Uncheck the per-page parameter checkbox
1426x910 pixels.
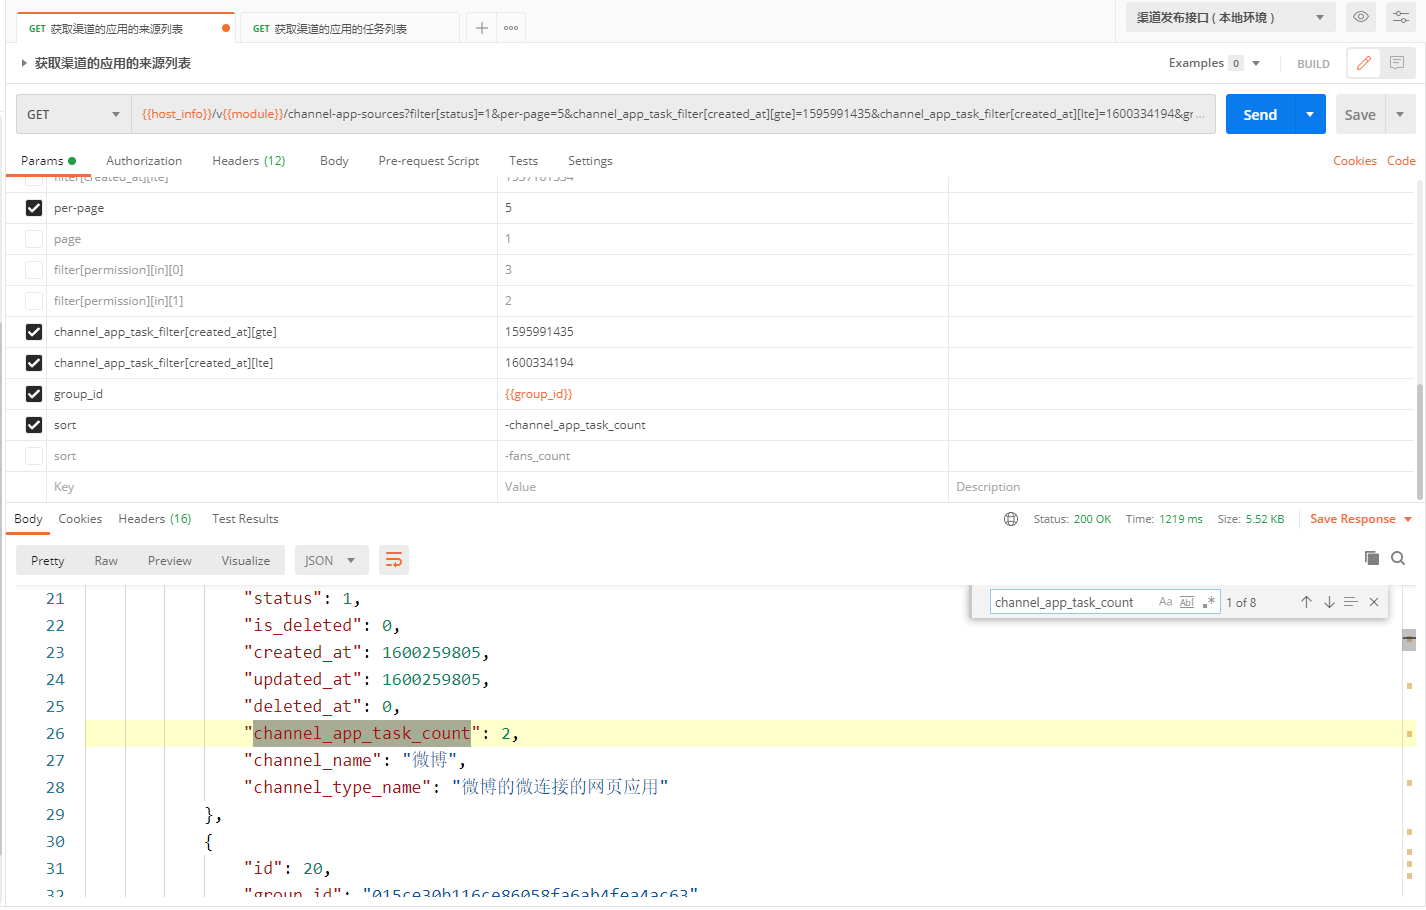pyautogui.click(x=34, y=208)
